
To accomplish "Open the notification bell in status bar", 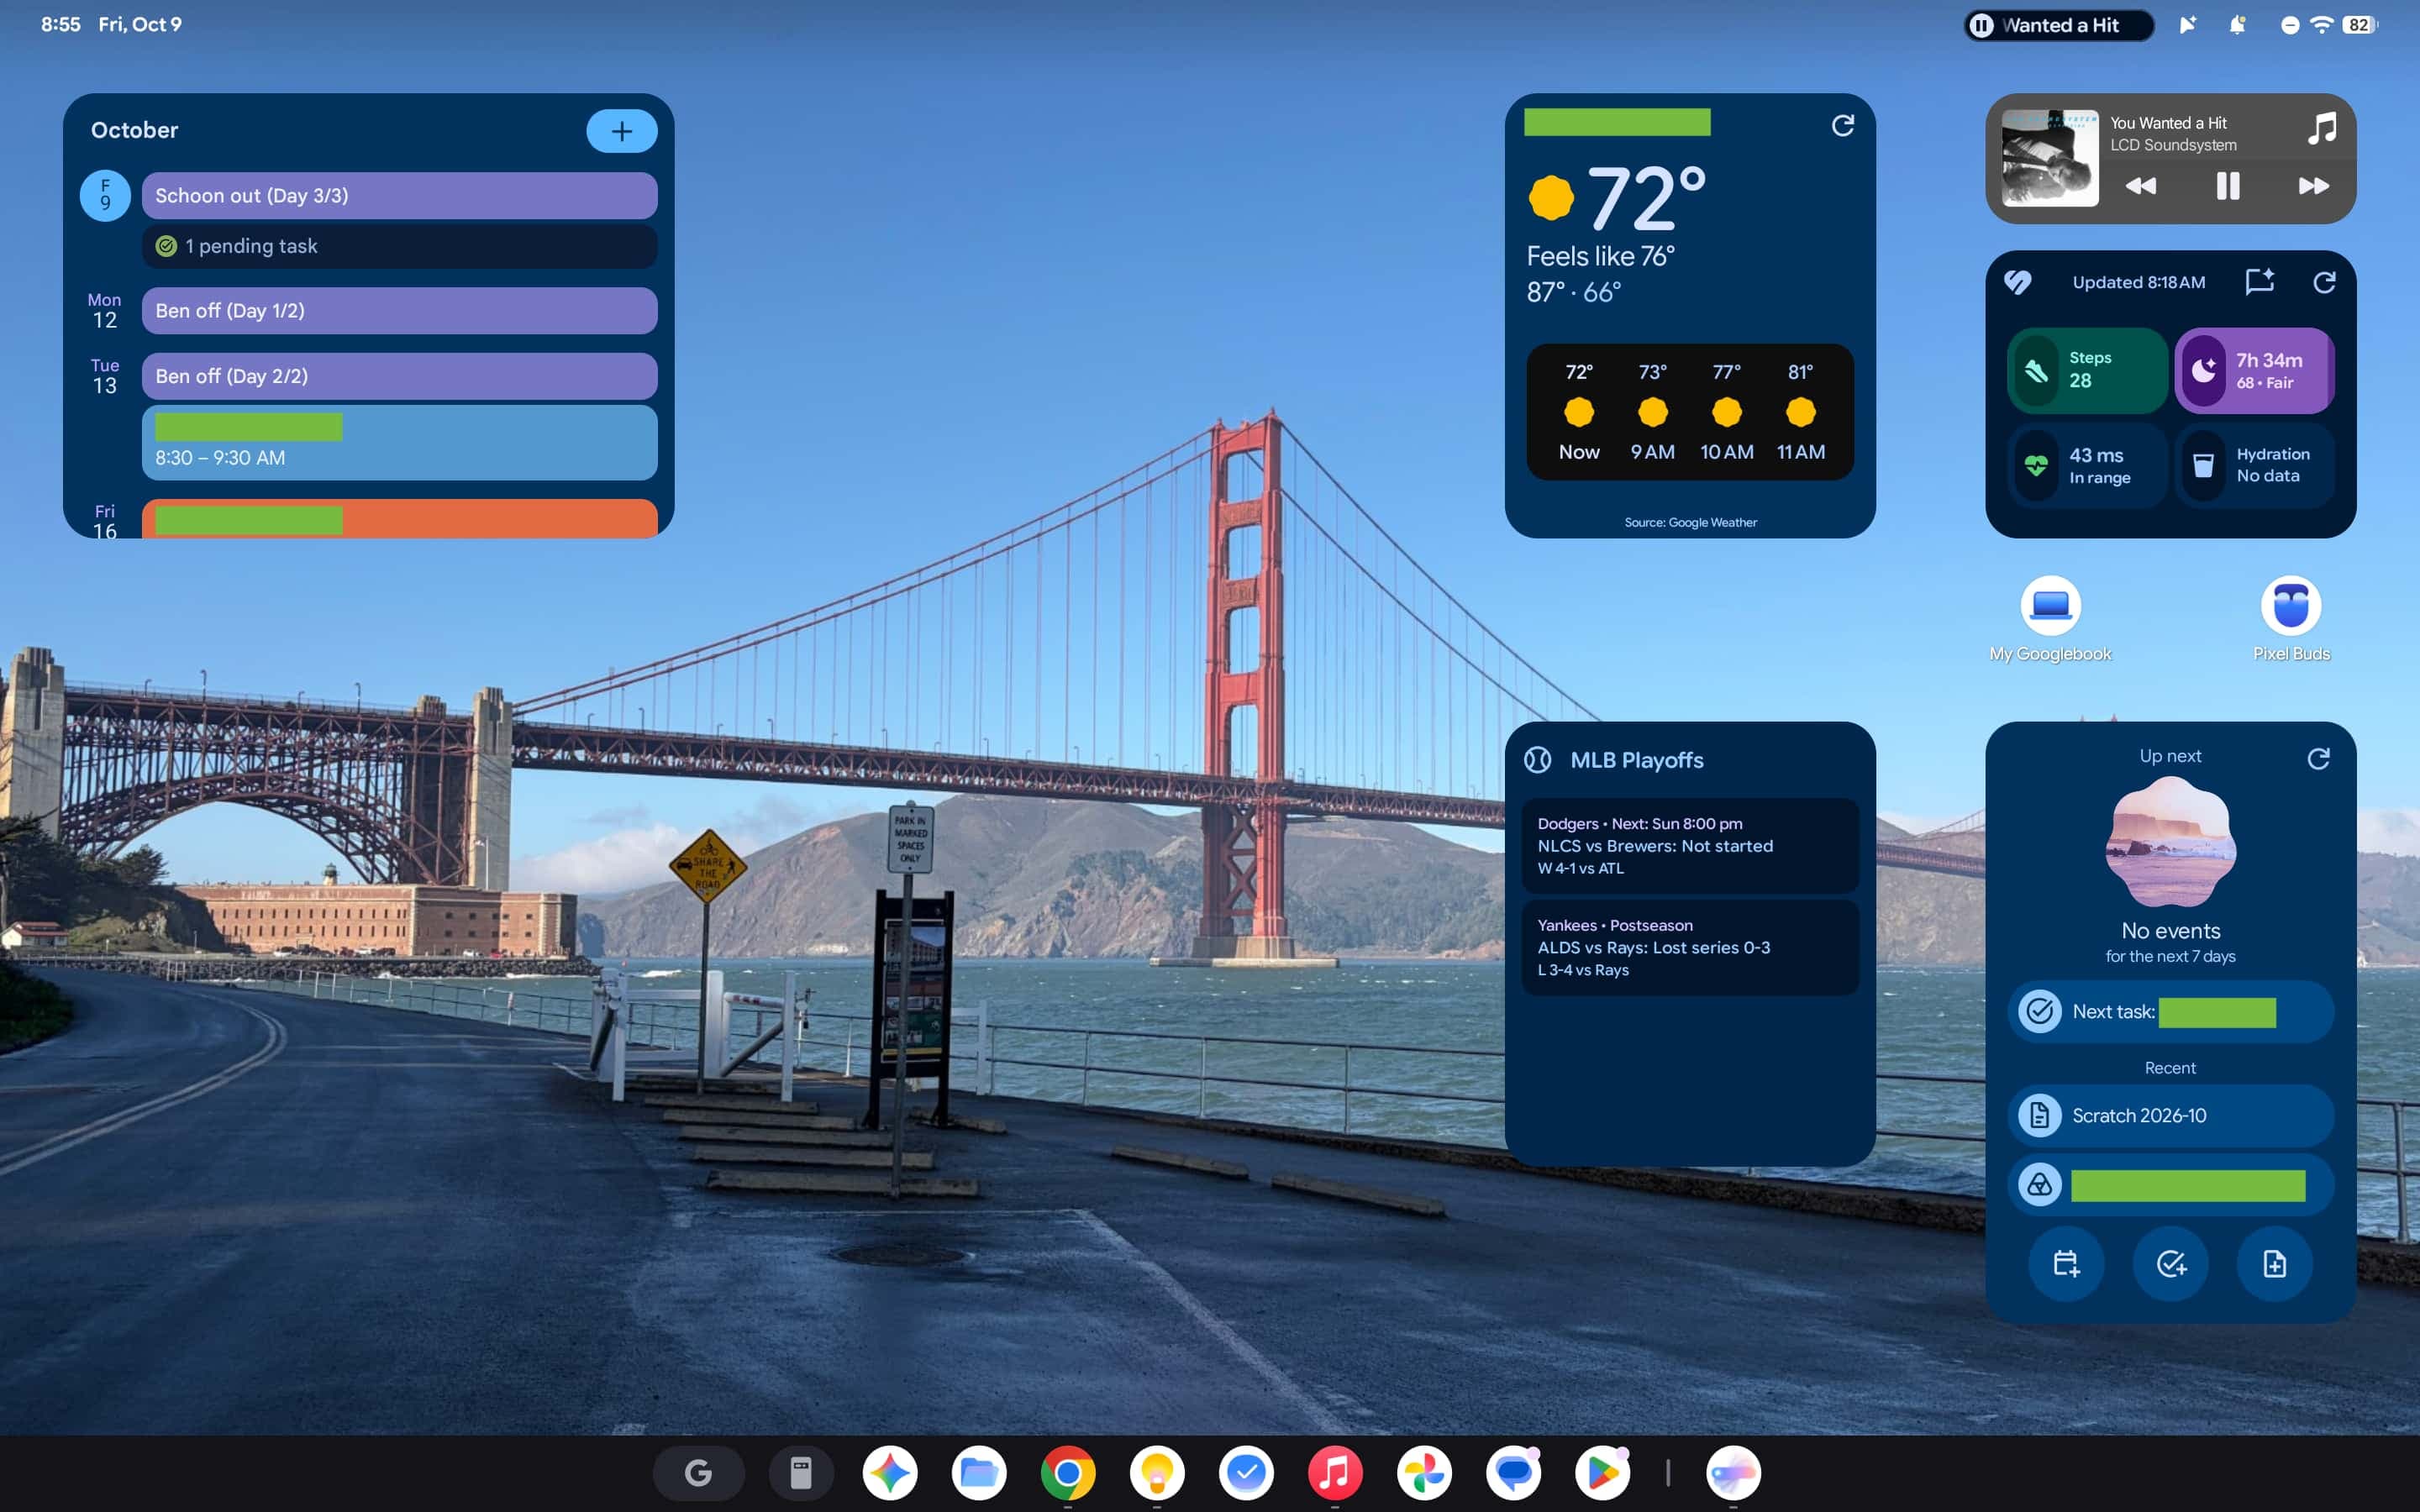I will 2237,25.
